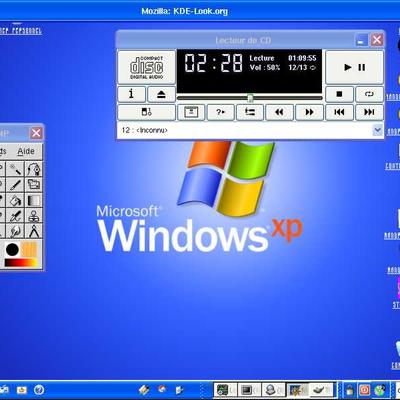
Task: Close the Lecteur de CD window
Action: pyautogui.click(x=377, y=40)
